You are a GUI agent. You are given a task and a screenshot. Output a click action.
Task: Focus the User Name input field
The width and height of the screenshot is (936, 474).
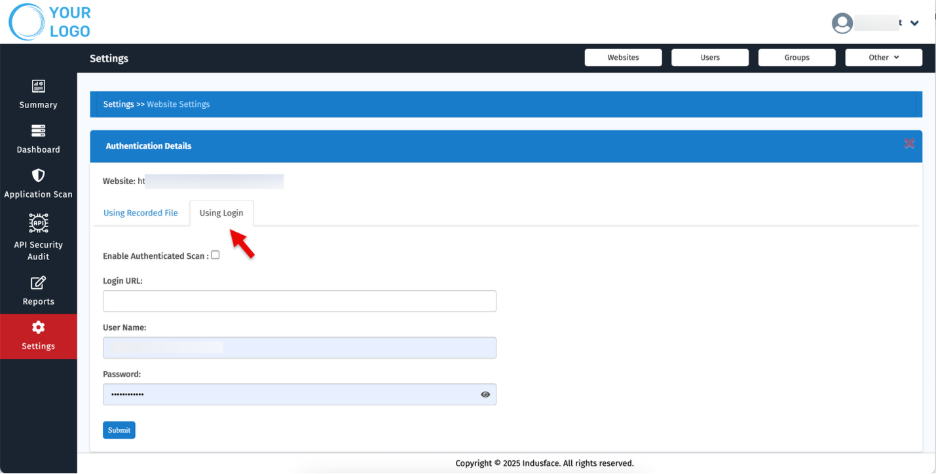(300, 347)
